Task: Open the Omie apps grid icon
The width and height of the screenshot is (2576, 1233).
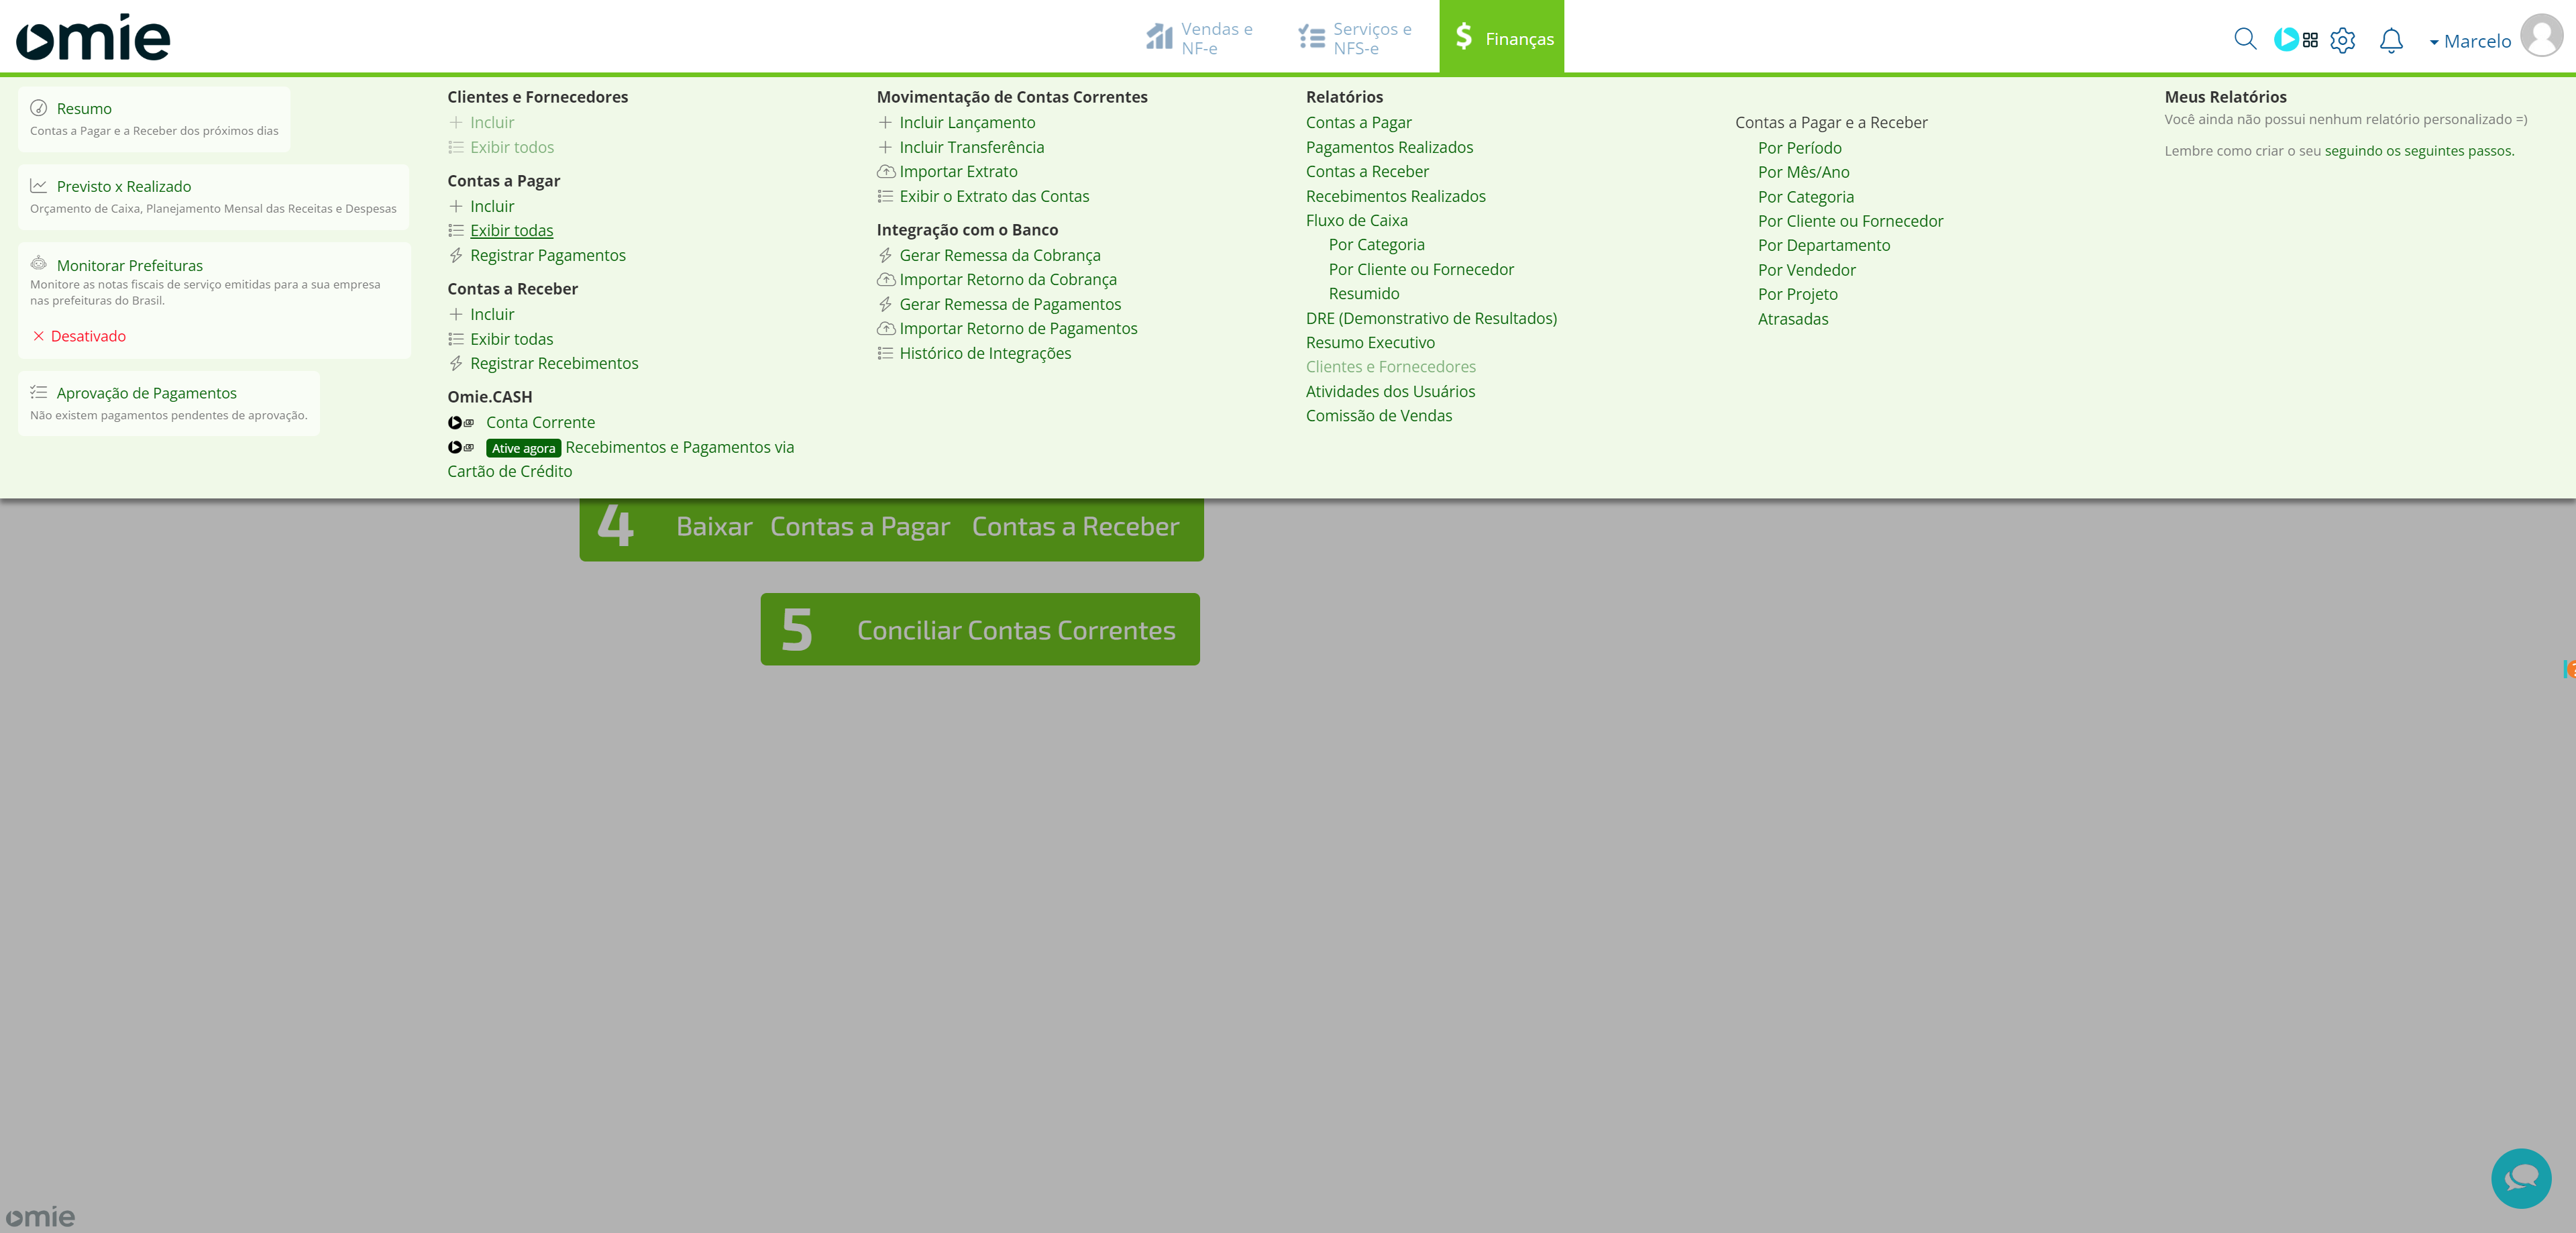Action: 2310,40
